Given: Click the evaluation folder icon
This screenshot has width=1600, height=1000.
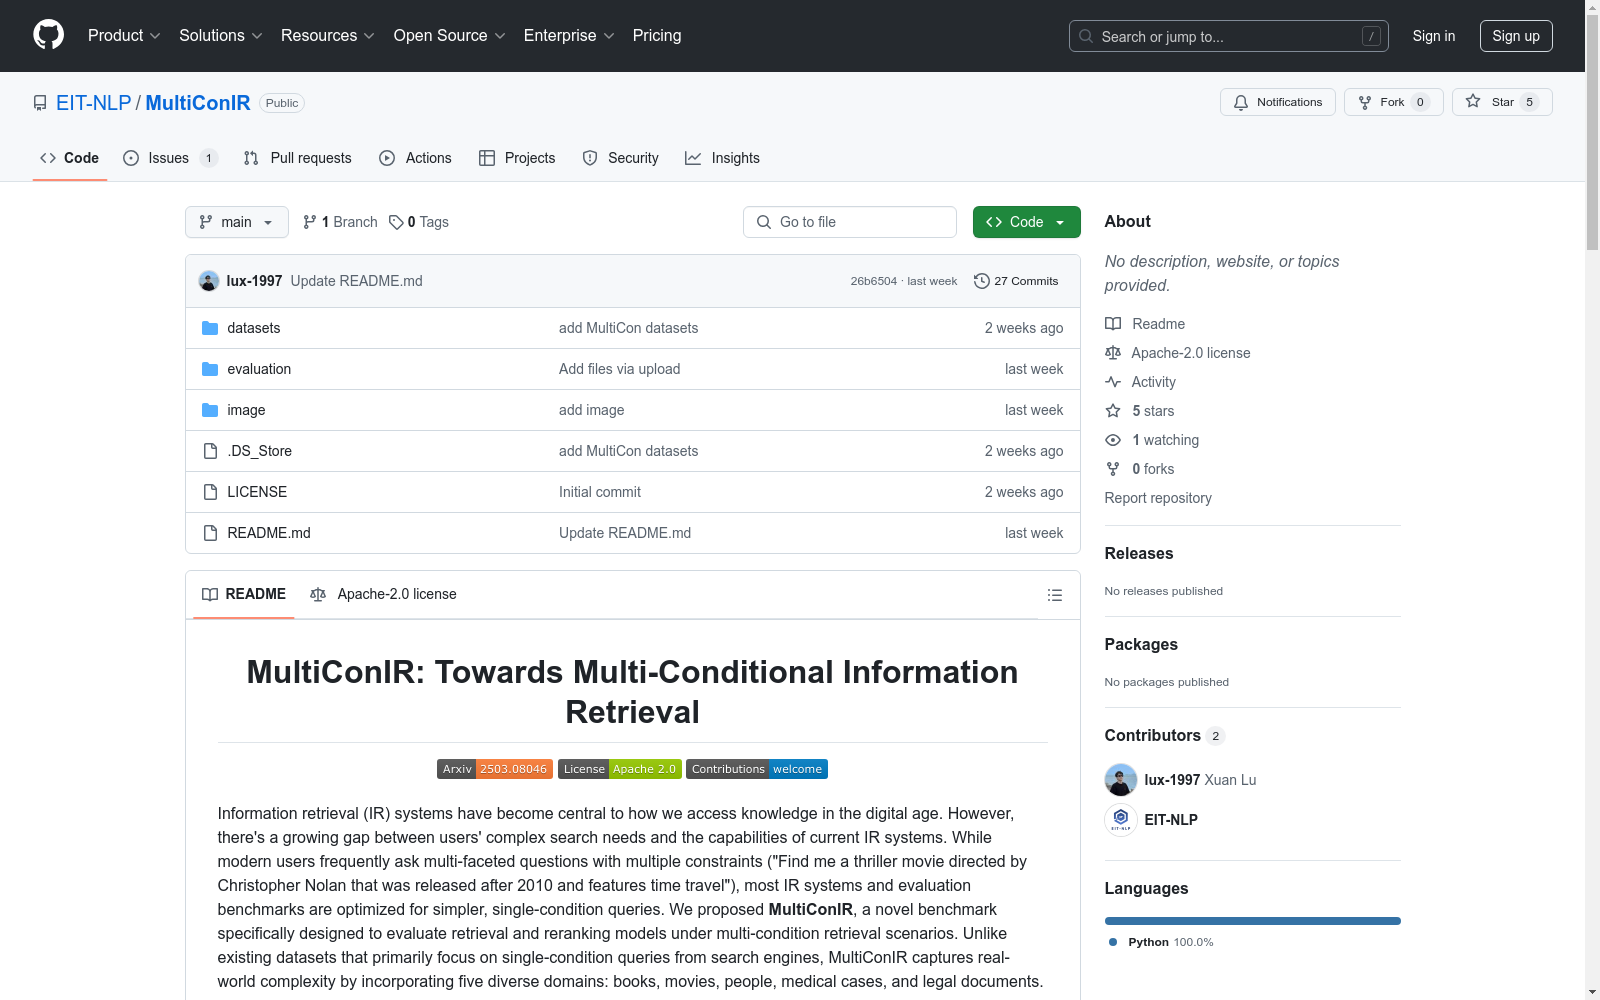Looking at the screenshot, I should (210, 369).
